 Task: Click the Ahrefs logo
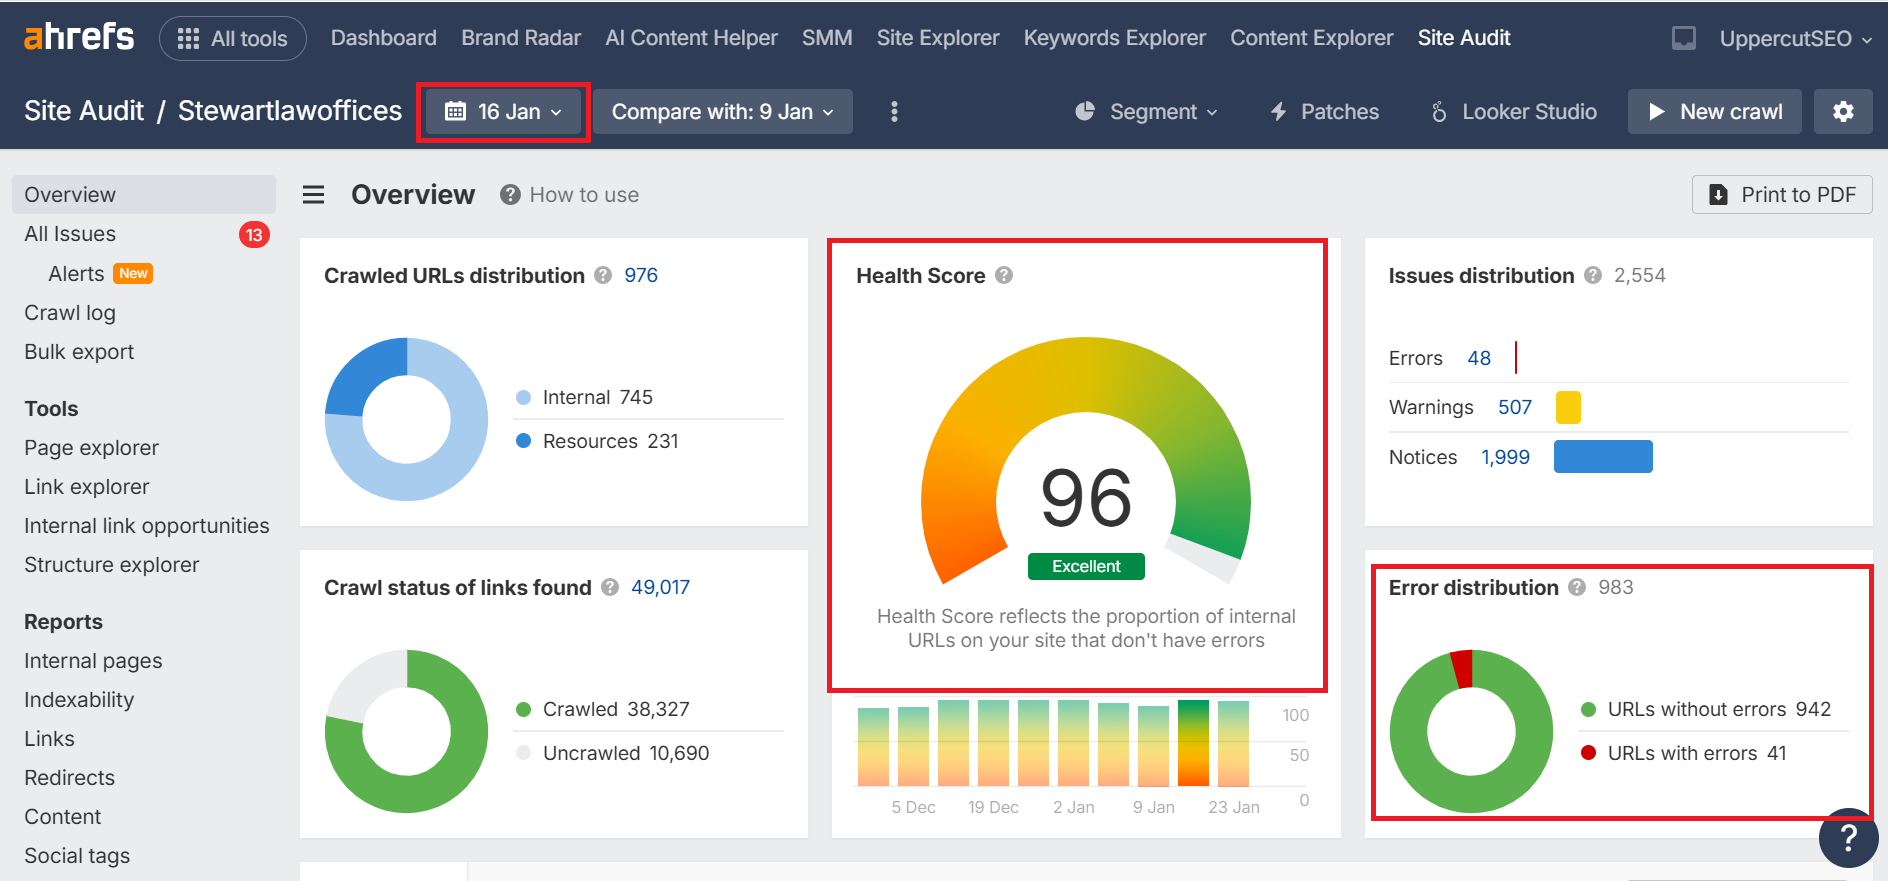78,37
